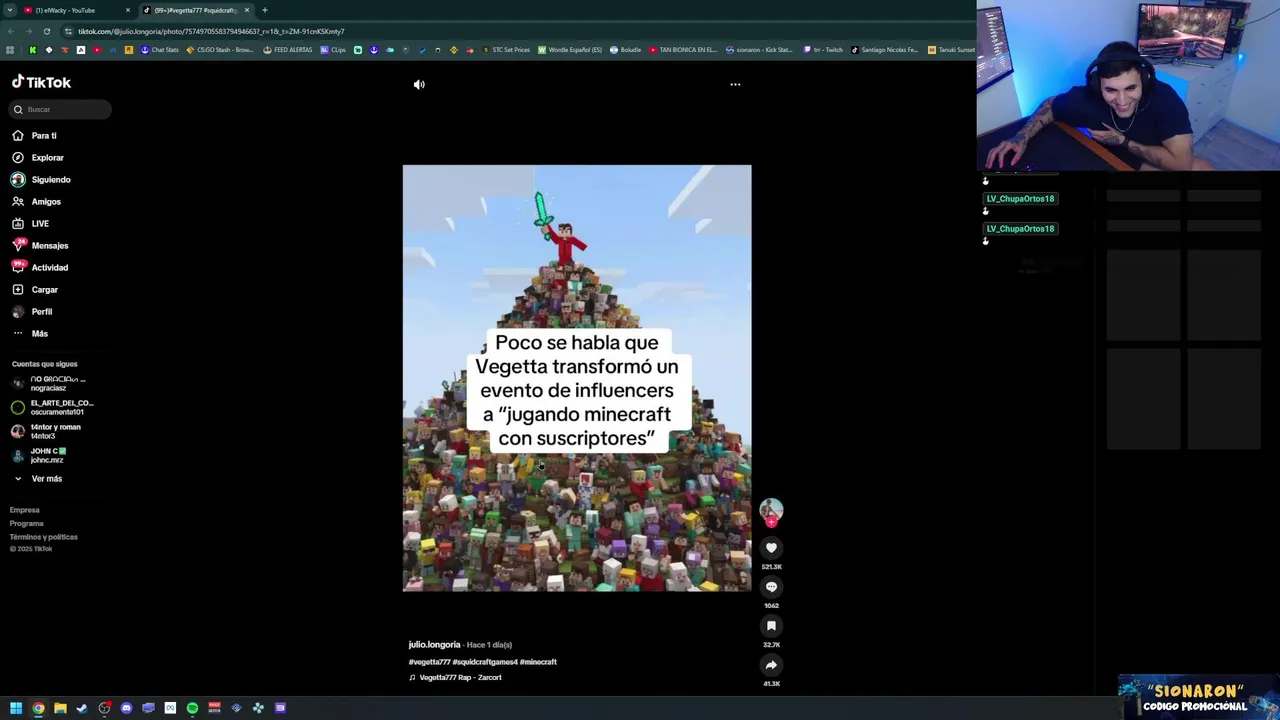Open the Para ti feed
The height and width of the screenshot is (720, 1280).
(x=35, y=135)
